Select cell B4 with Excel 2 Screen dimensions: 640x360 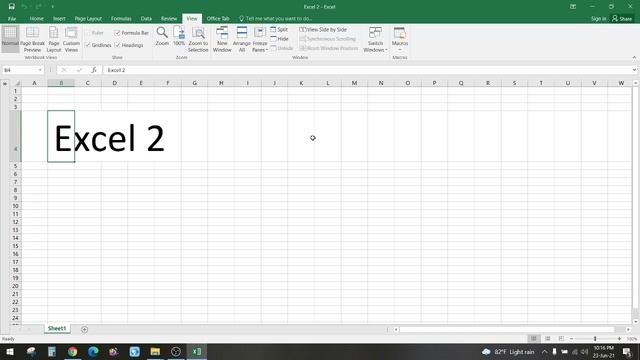(61, 136)
